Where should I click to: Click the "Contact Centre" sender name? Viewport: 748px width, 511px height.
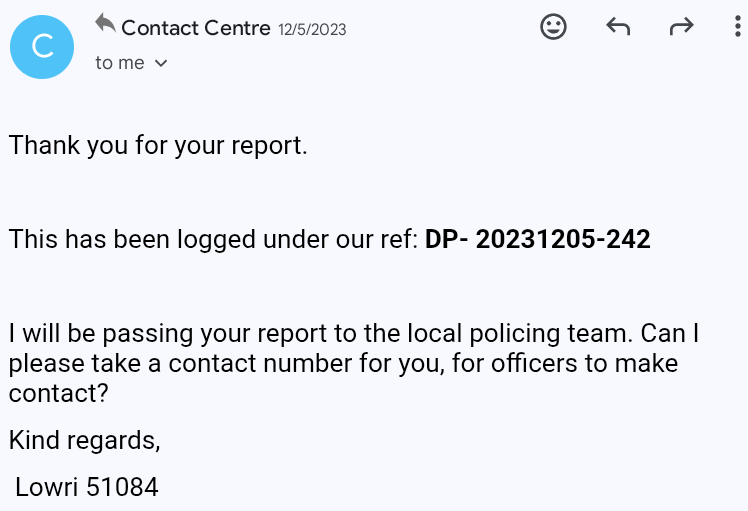point(196,28)
